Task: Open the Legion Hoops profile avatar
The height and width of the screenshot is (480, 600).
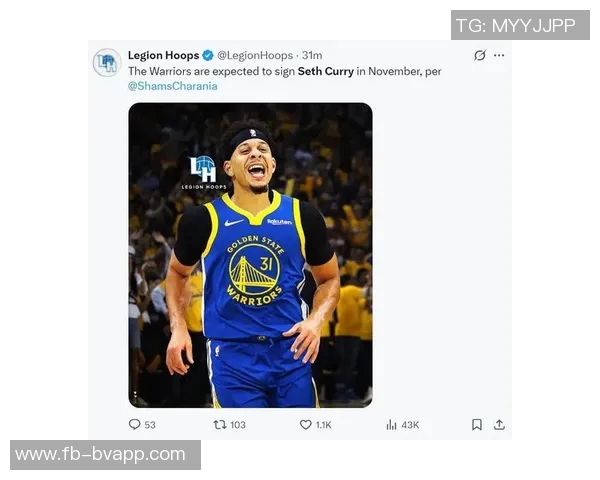Action: [107, 63]
